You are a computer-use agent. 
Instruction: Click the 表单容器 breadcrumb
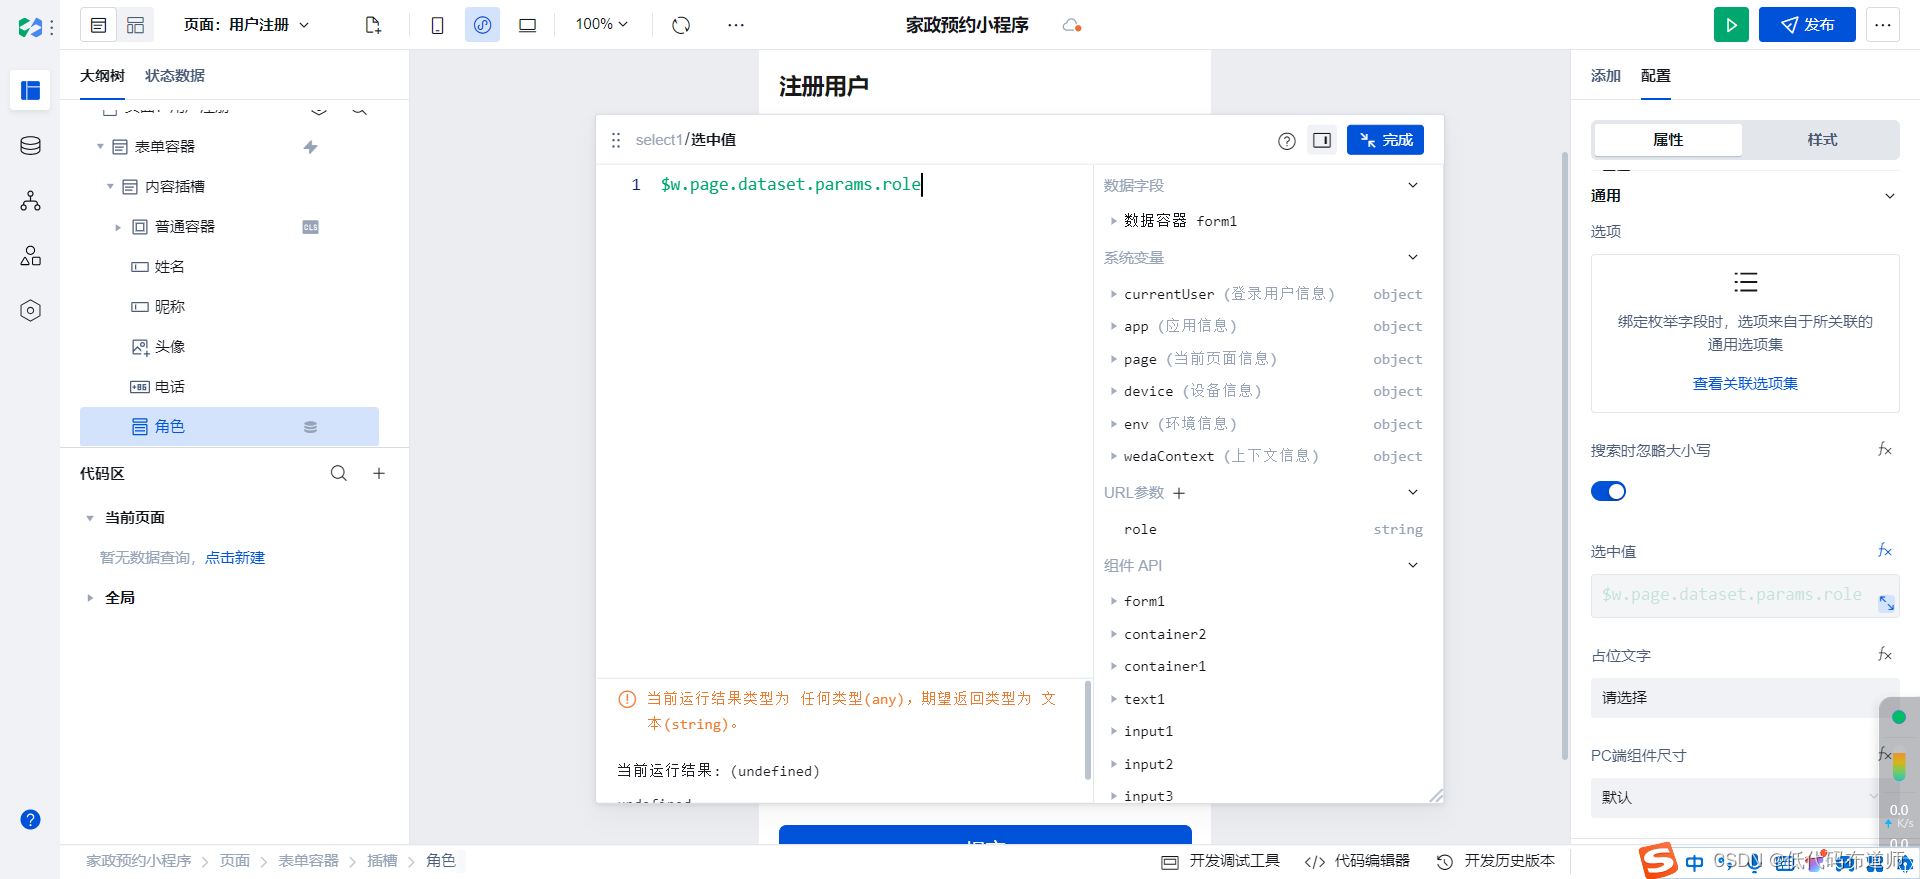pos(308,861)
